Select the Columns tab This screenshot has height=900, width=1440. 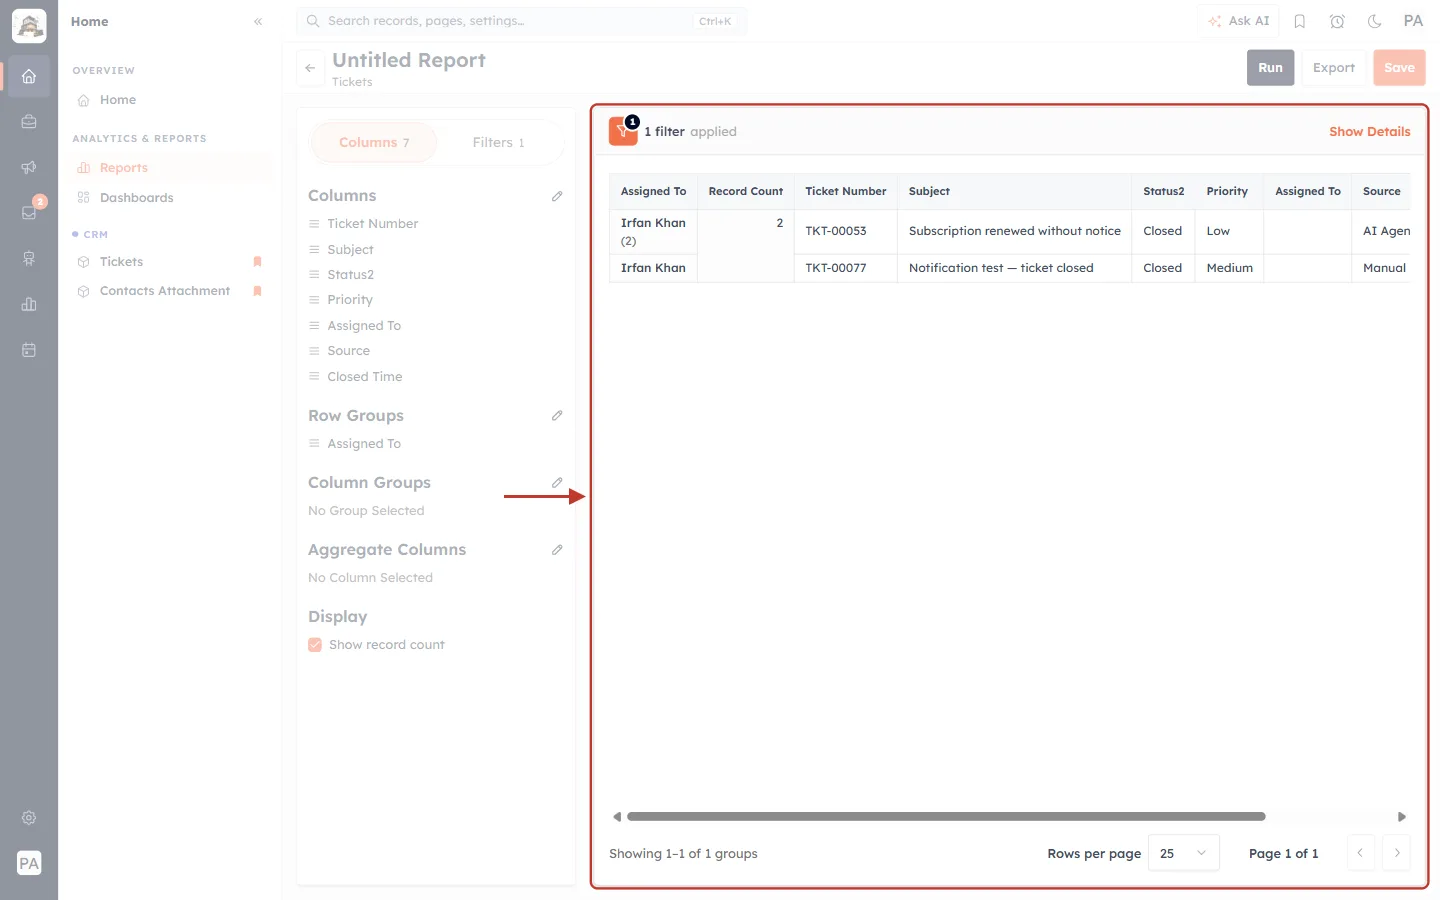tap(374, 143)
